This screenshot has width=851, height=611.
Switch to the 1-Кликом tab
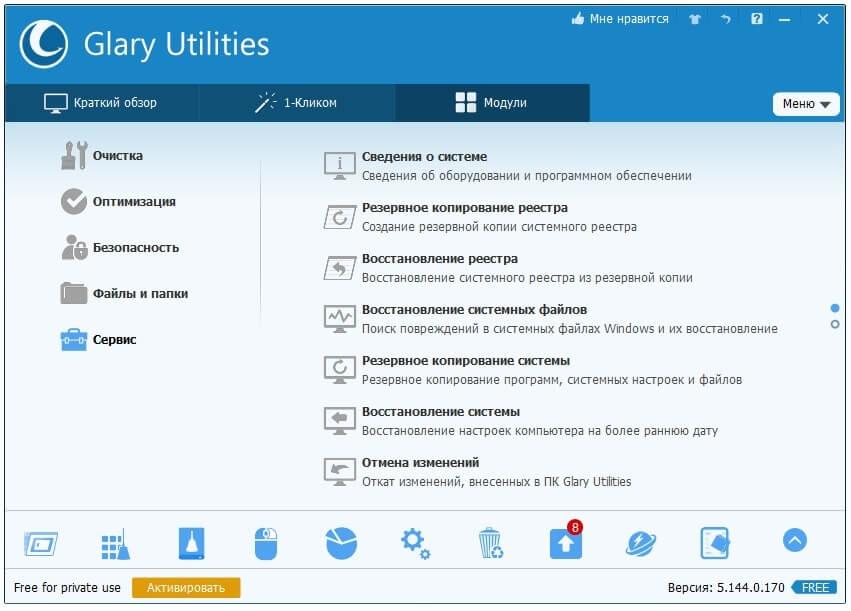[x=296, y=103]
